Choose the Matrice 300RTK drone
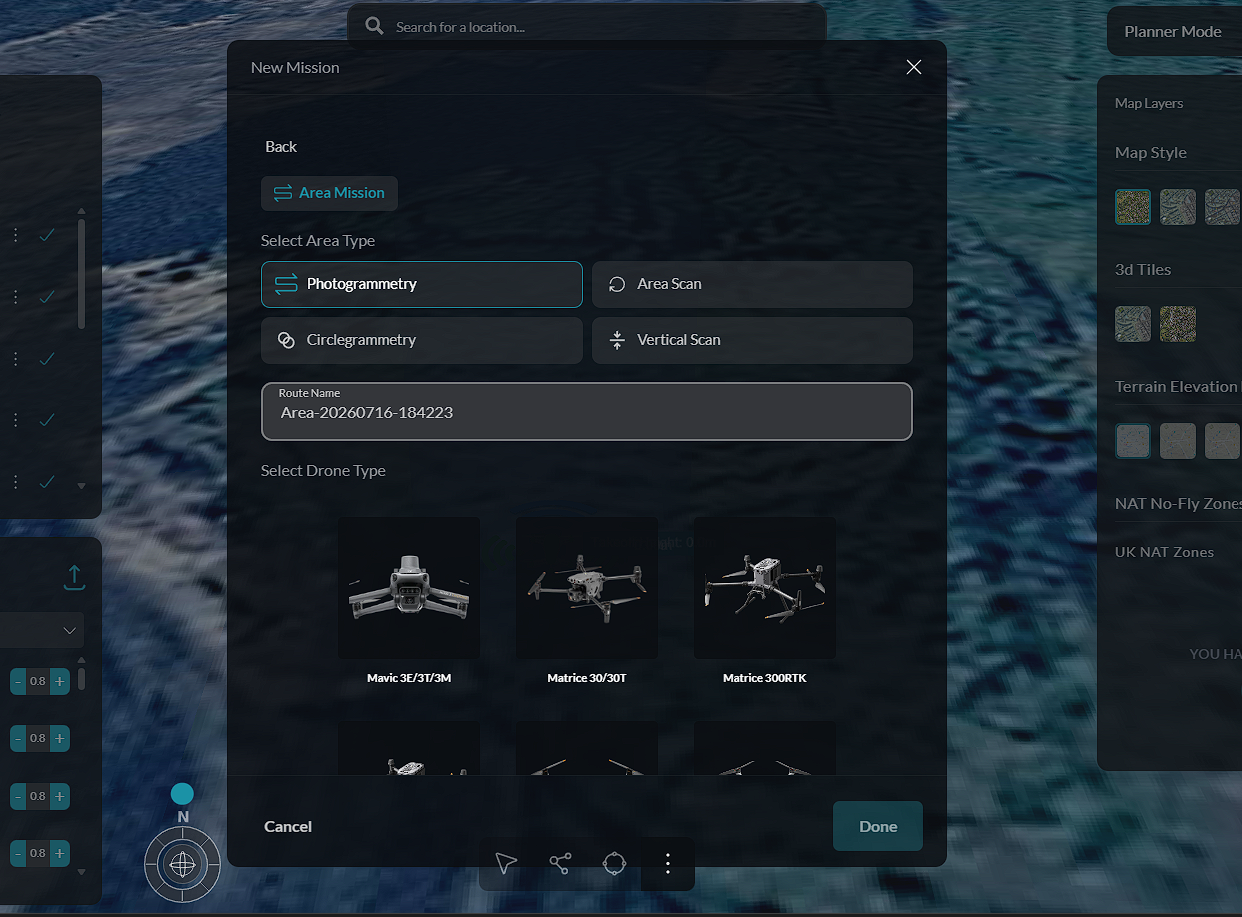Viewport: 1242px width, 917px height. [765, 588]
